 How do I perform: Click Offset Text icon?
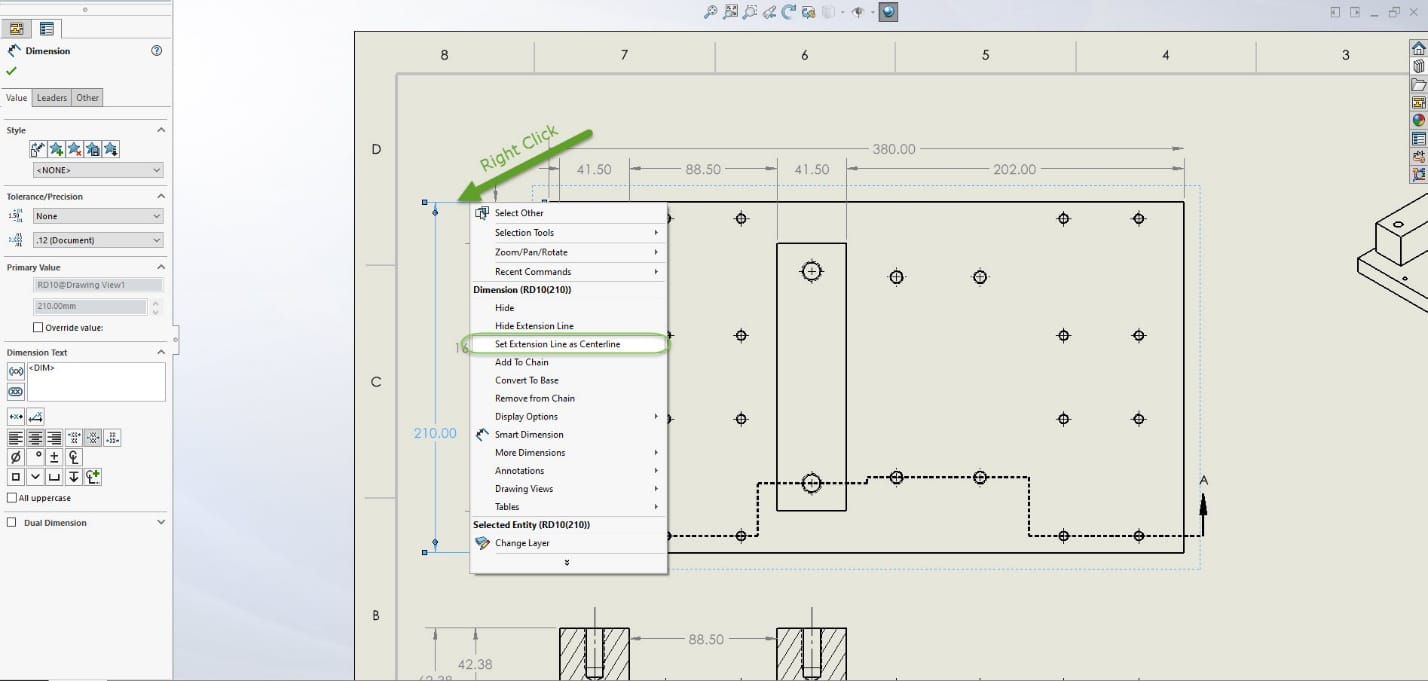pos(36,416)
